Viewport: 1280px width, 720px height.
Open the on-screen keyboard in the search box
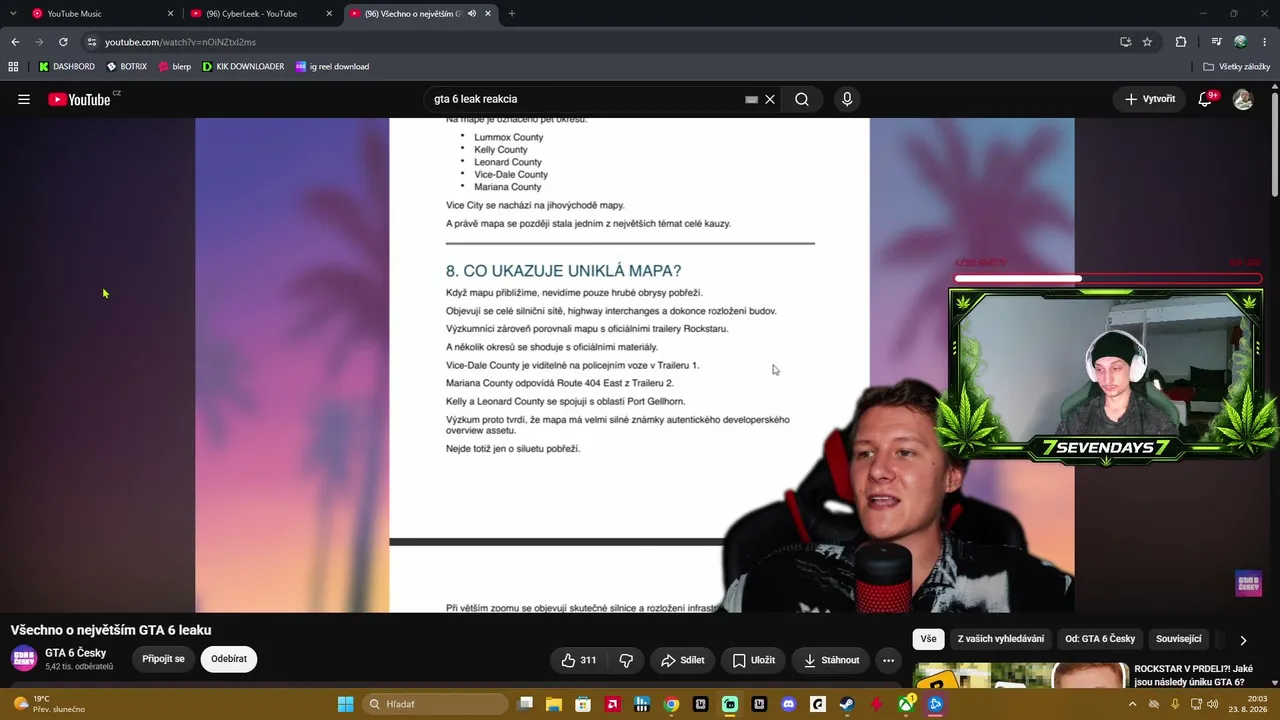pyautogui.click(x=752, y=99)
